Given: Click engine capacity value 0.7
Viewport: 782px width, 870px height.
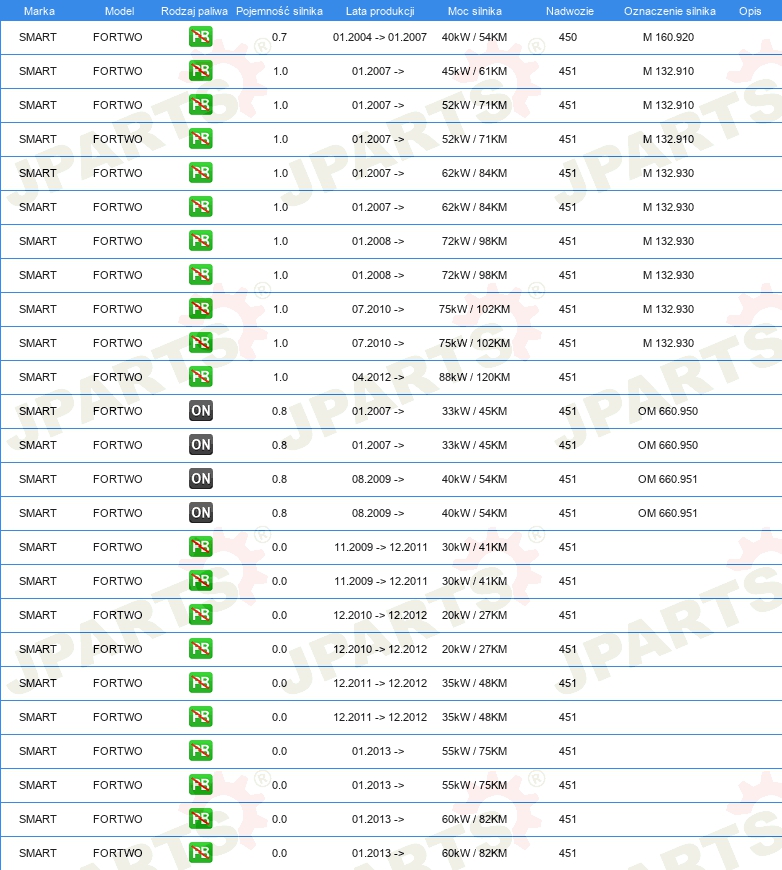Looking at the screenshot, I should pos(279,37).
